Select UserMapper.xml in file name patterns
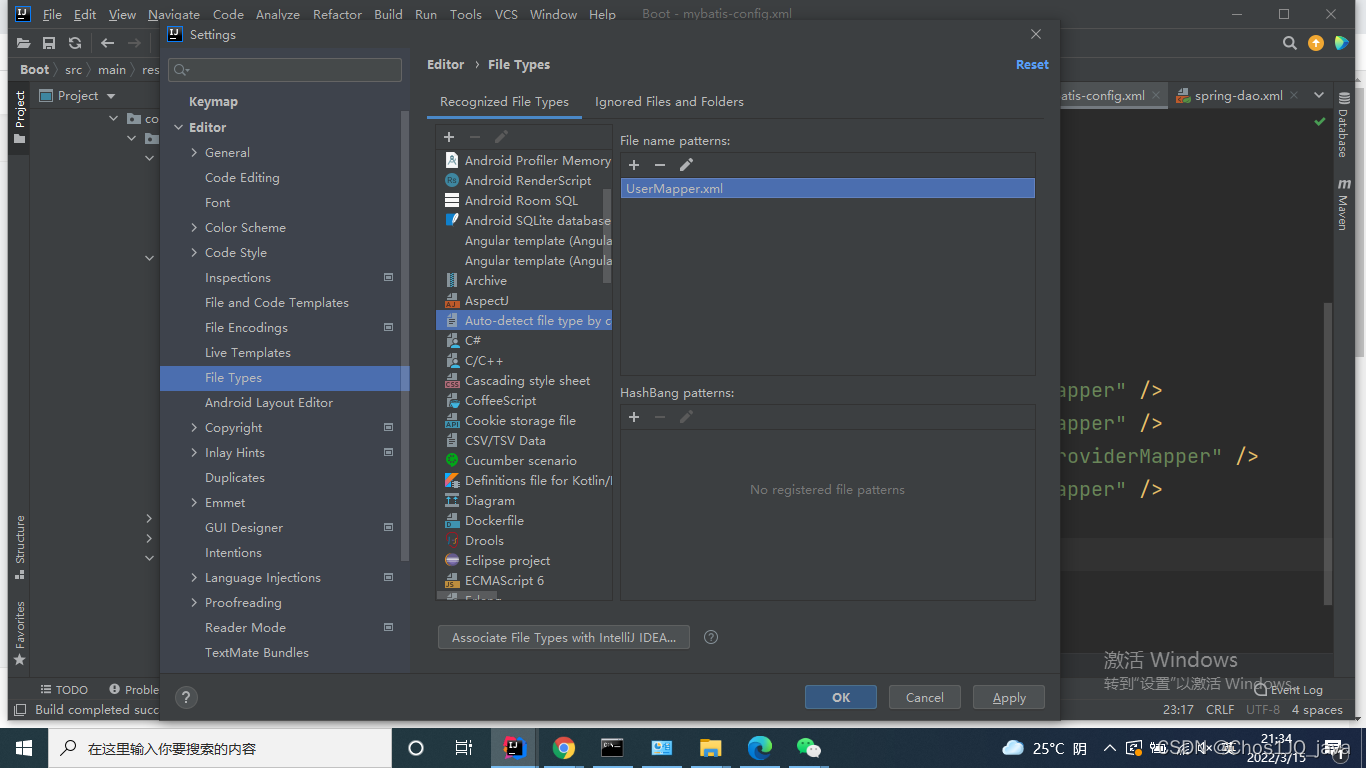Image resolution: width=1366 pixels, height=768 pixels. point(827,188)
